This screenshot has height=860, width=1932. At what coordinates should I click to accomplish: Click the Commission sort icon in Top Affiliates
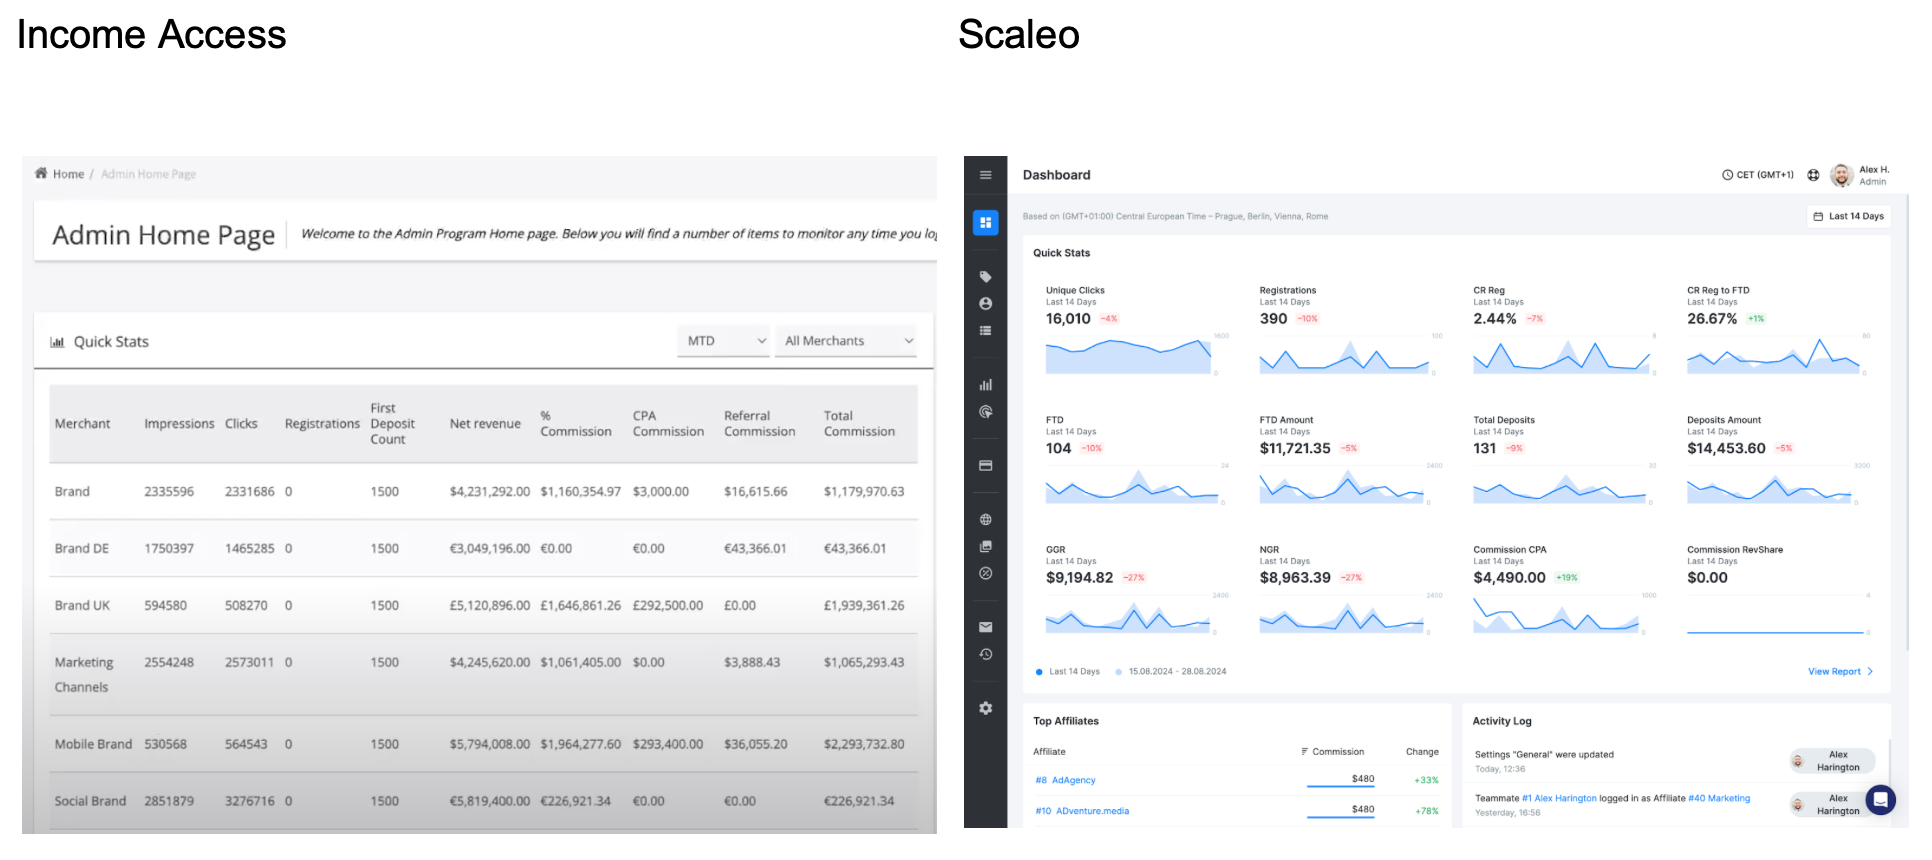[1305, 752]
